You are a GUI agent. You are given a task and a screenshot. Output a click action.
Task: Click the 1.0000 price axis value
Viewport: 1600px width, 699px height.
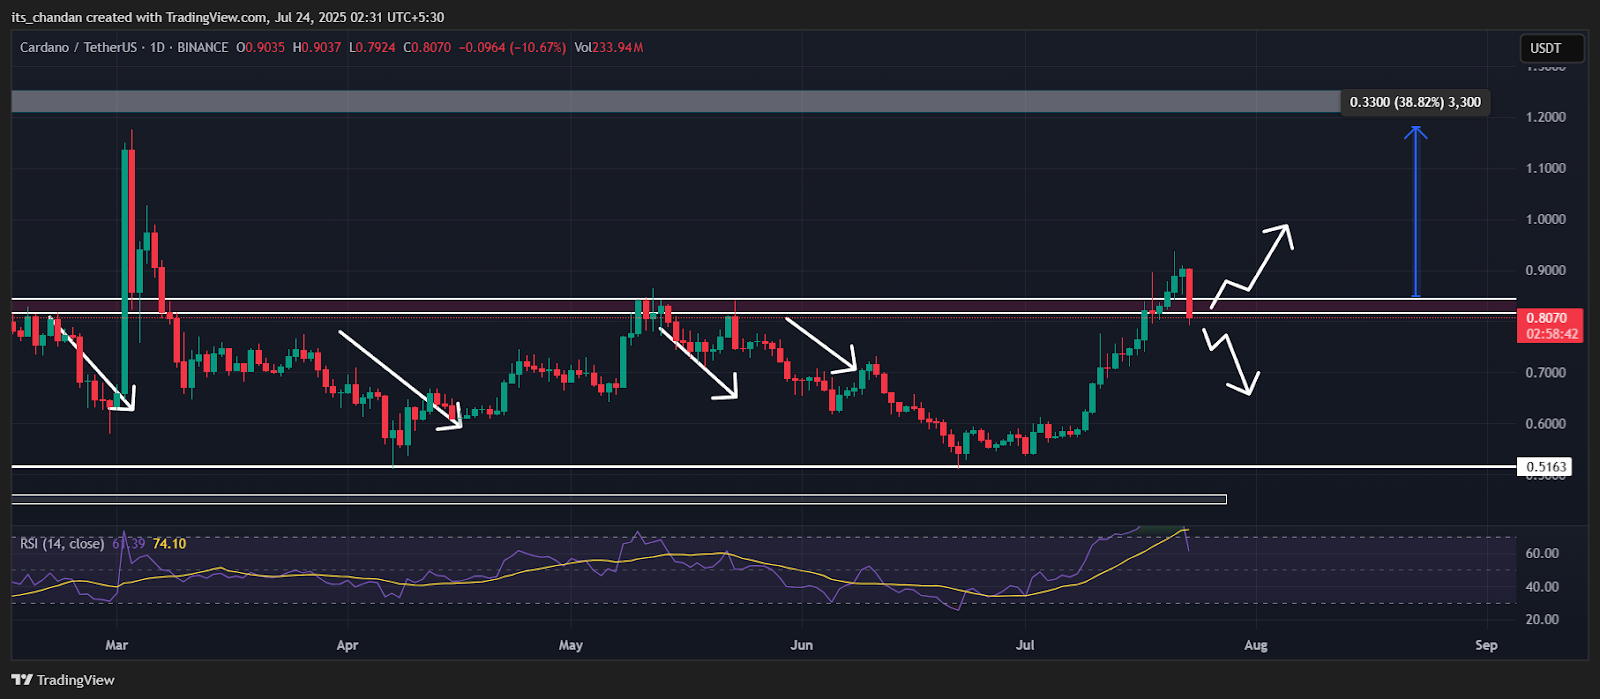(x=1546, y=219)
